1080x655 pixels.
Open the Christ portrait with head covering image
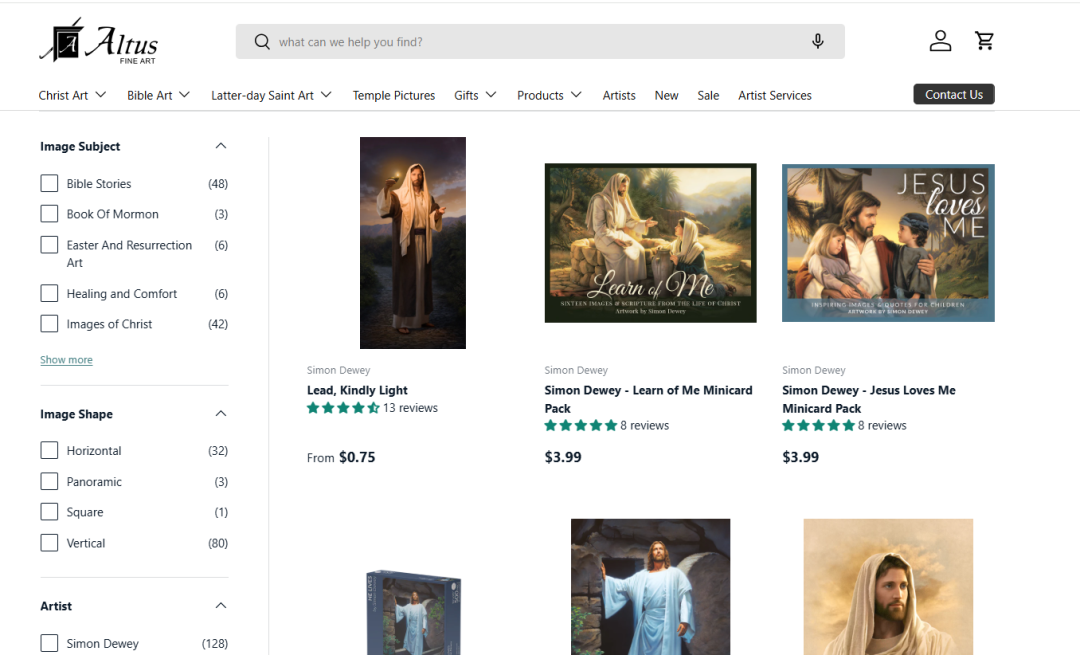[x=889, y=587]
